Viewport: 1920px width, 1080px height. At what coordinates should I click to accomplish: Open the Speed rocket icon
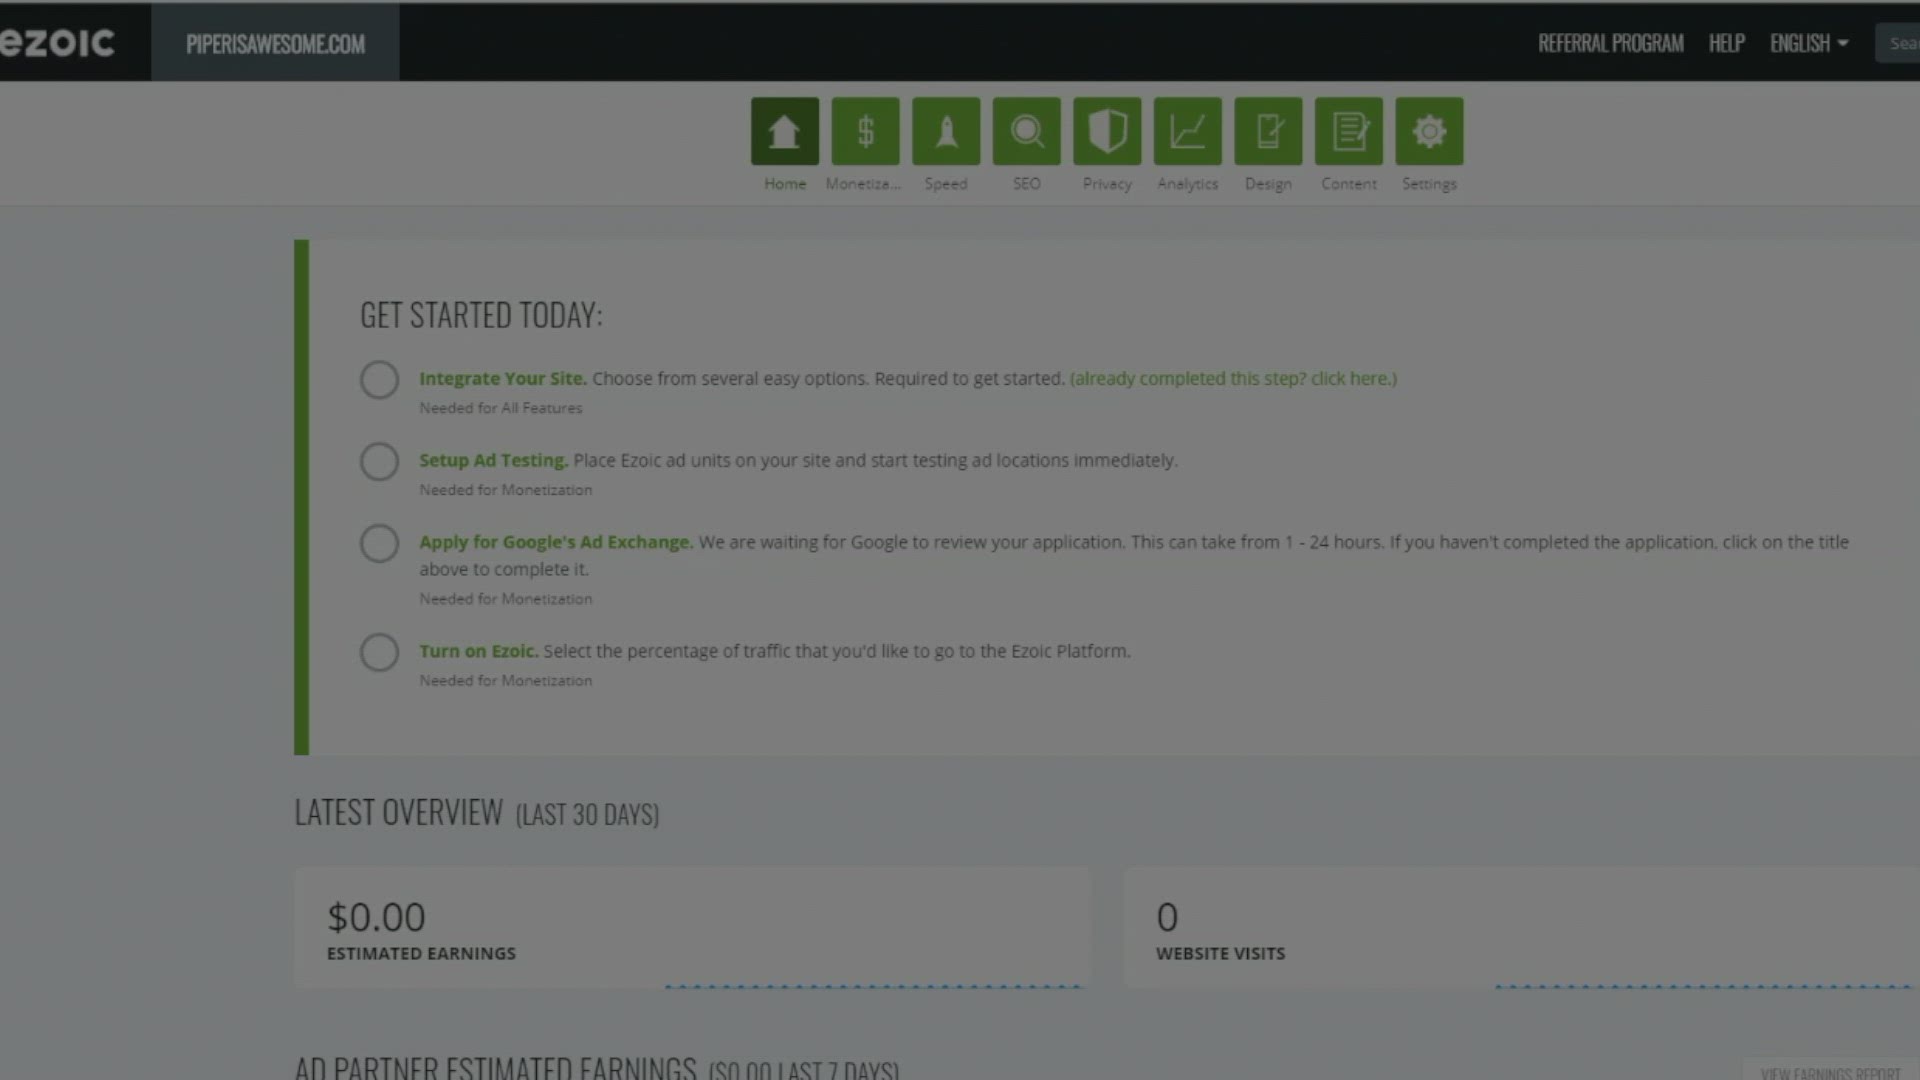[x=946, y=131]
